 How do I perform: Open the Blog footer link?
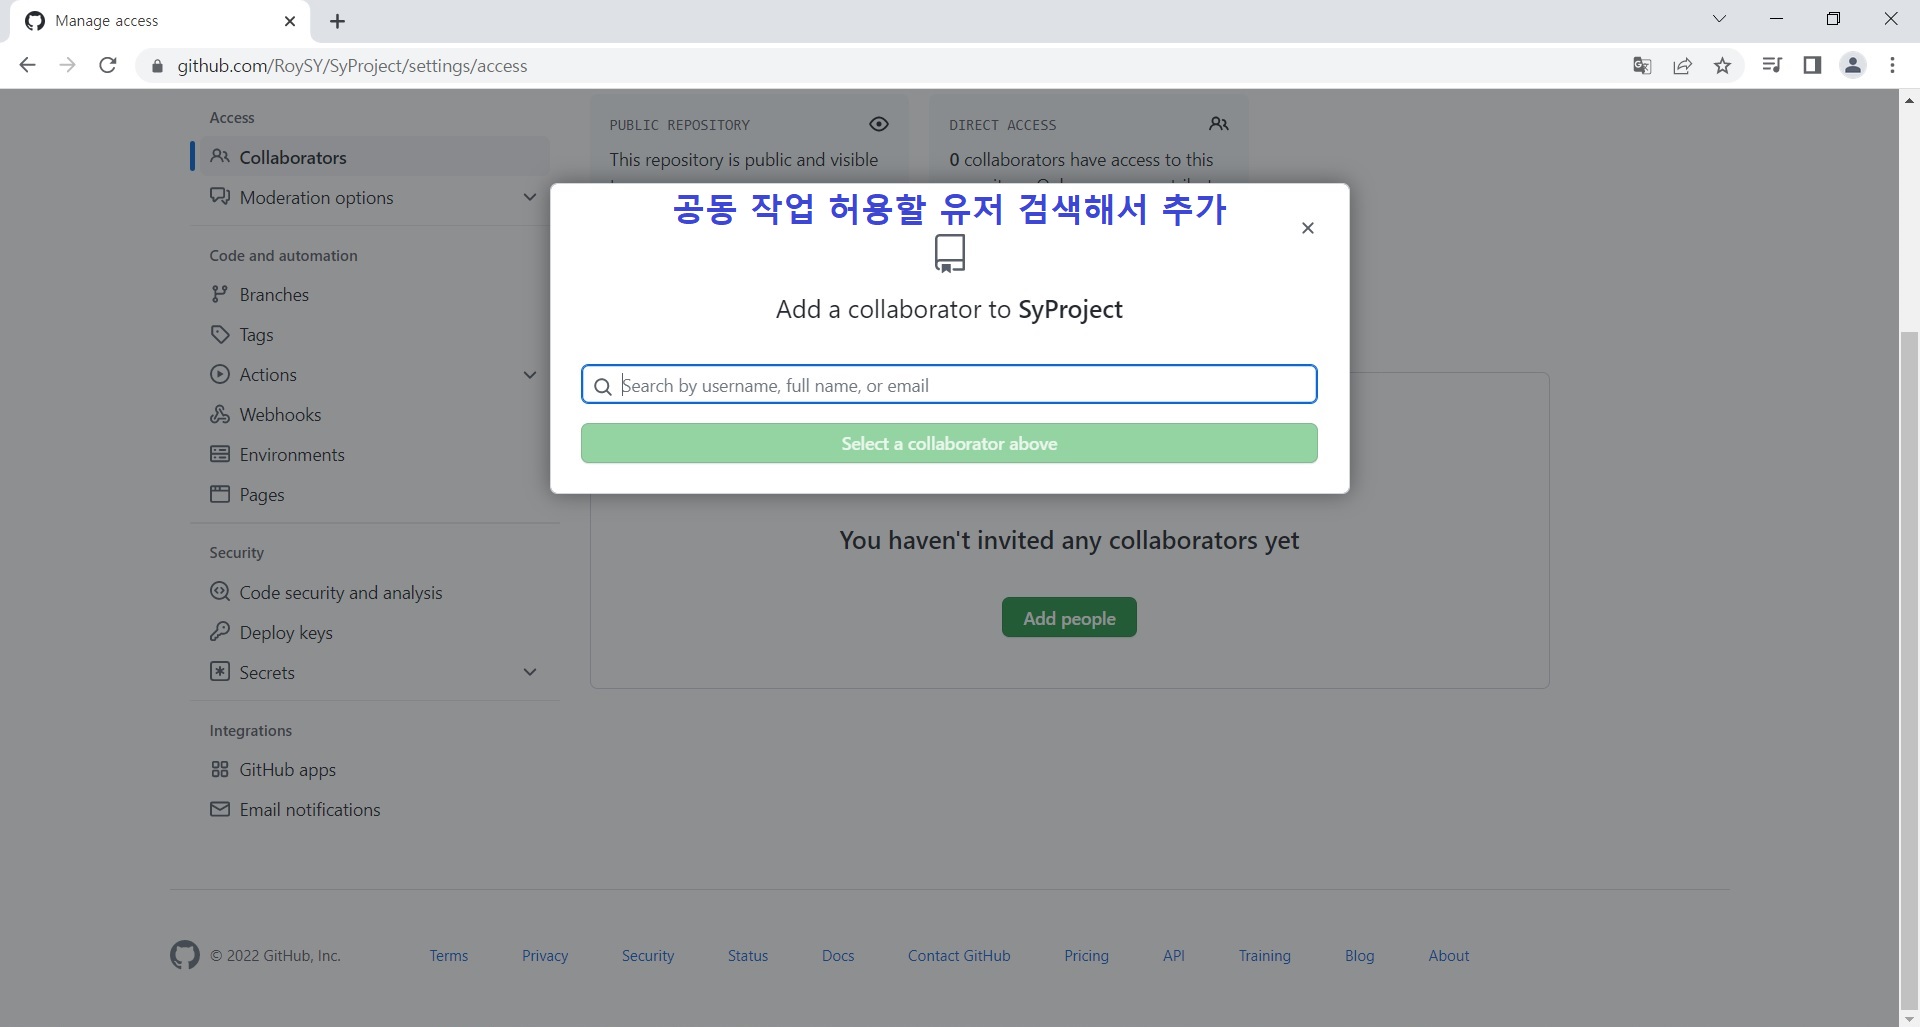[x=1359, y=956]
